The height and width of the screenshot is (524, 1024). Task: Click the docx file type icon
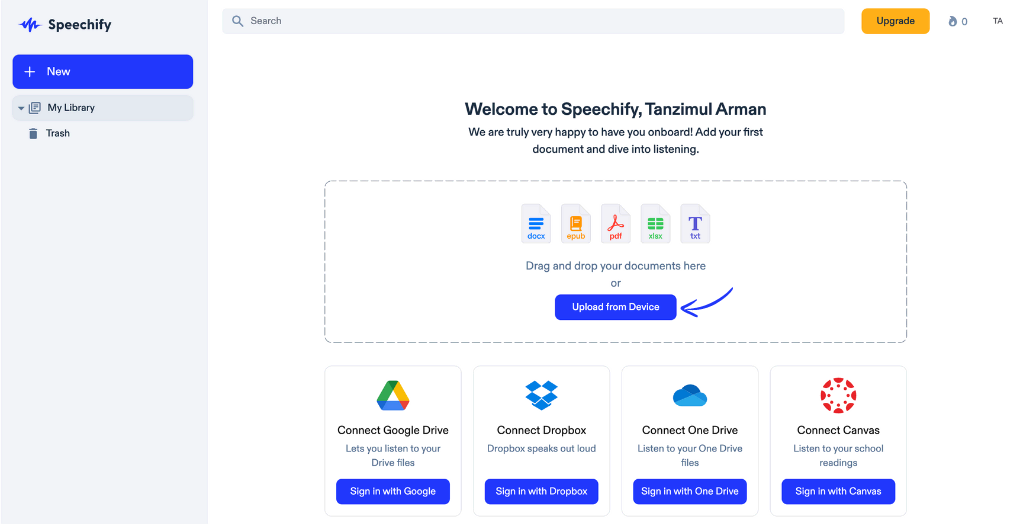point(536,223)
